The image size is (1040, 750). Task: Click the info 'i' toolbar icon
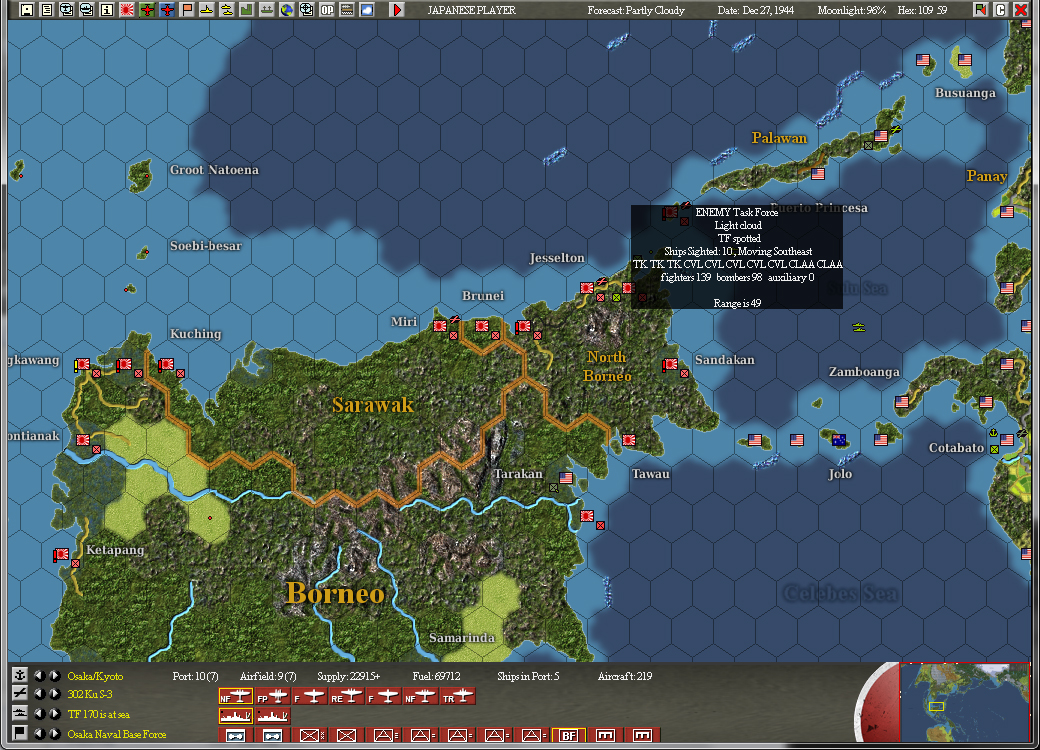[x=107, y=9]
